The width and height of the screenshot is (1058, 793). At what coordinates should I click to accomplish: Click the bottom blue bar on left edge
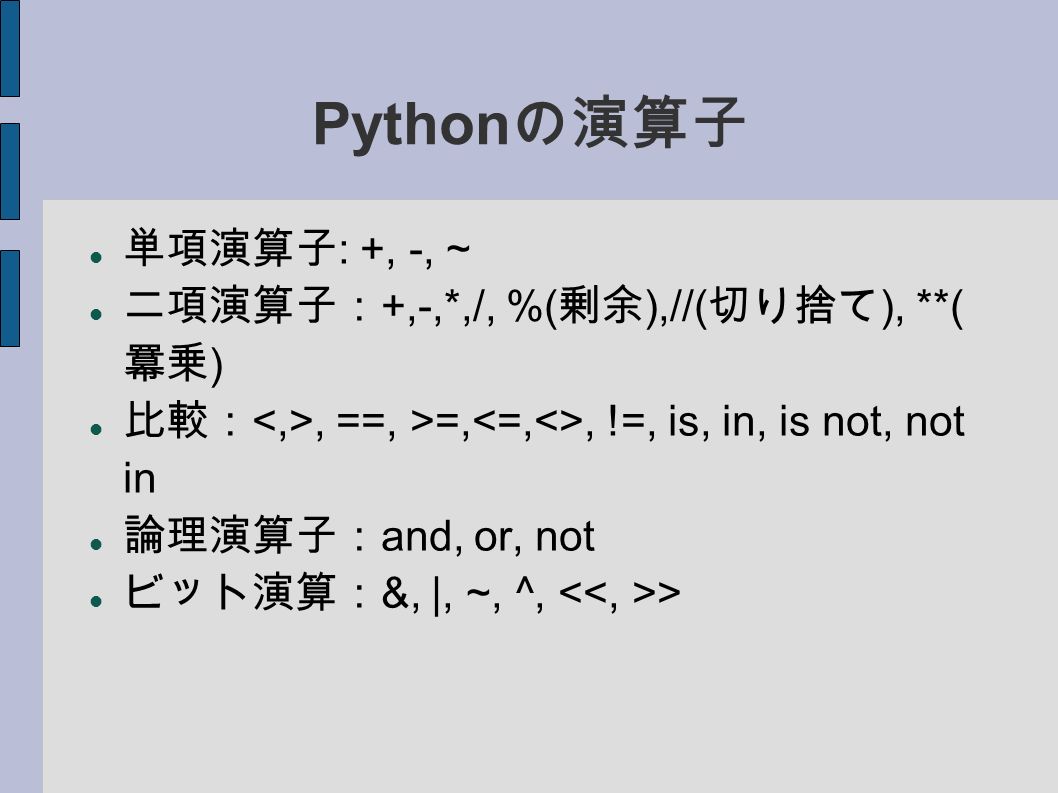pyautogui.click(x=9, y=298)
